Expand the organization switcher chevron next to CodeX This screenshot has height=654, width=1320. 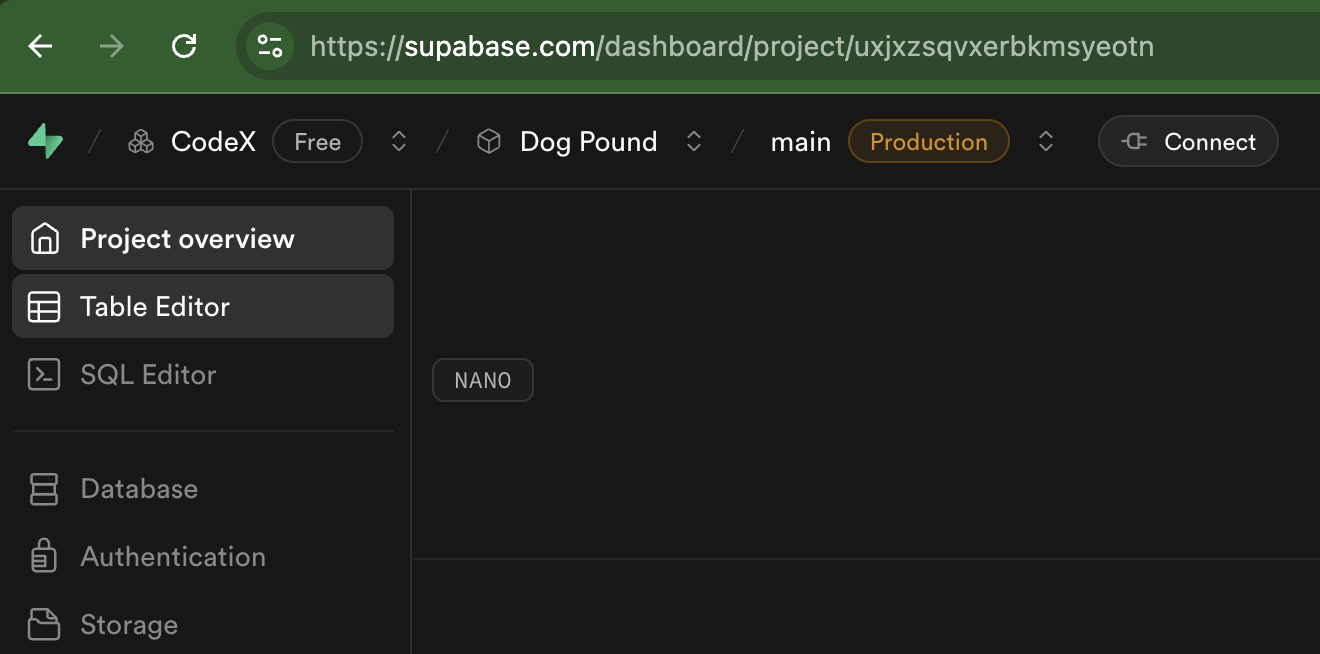tap(398, 141)
